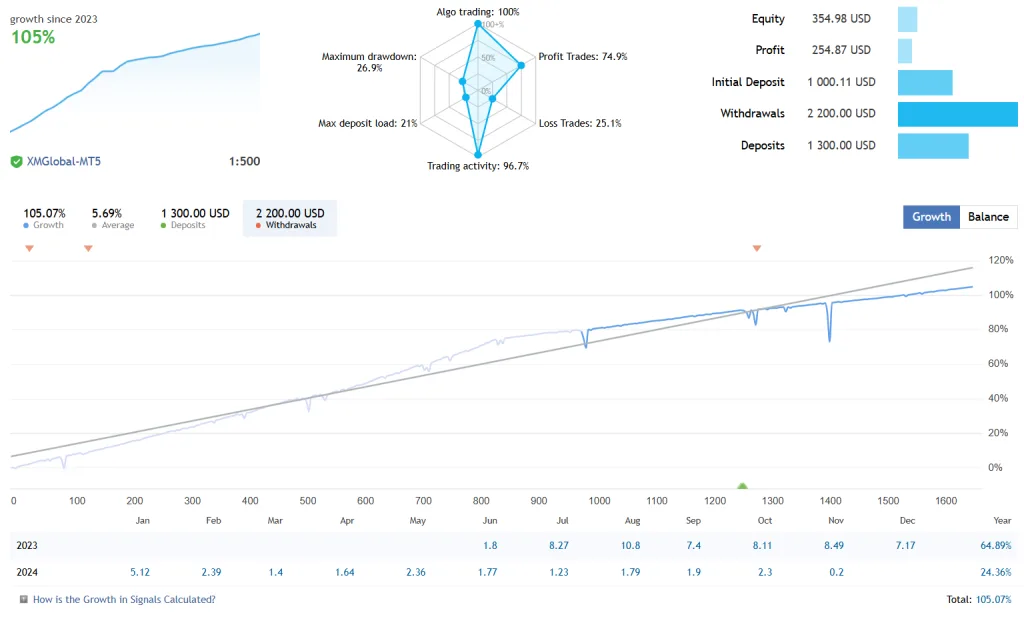The width and height of the screenshot is (1024, 617).
Task: Click the 2023 yearly total 64.89%
Action: [995, 545]
